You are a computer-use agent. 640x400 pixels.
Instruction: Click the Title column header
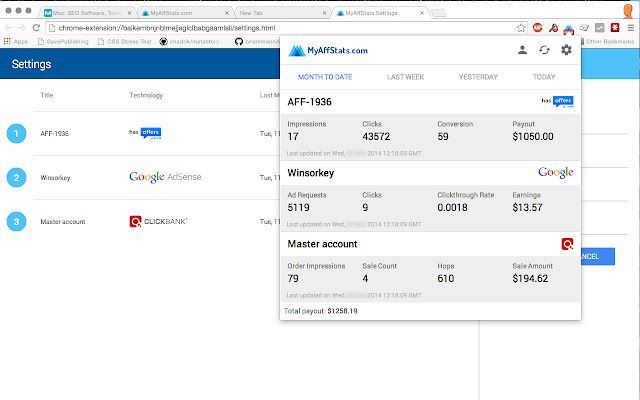(x=47, y=95)
